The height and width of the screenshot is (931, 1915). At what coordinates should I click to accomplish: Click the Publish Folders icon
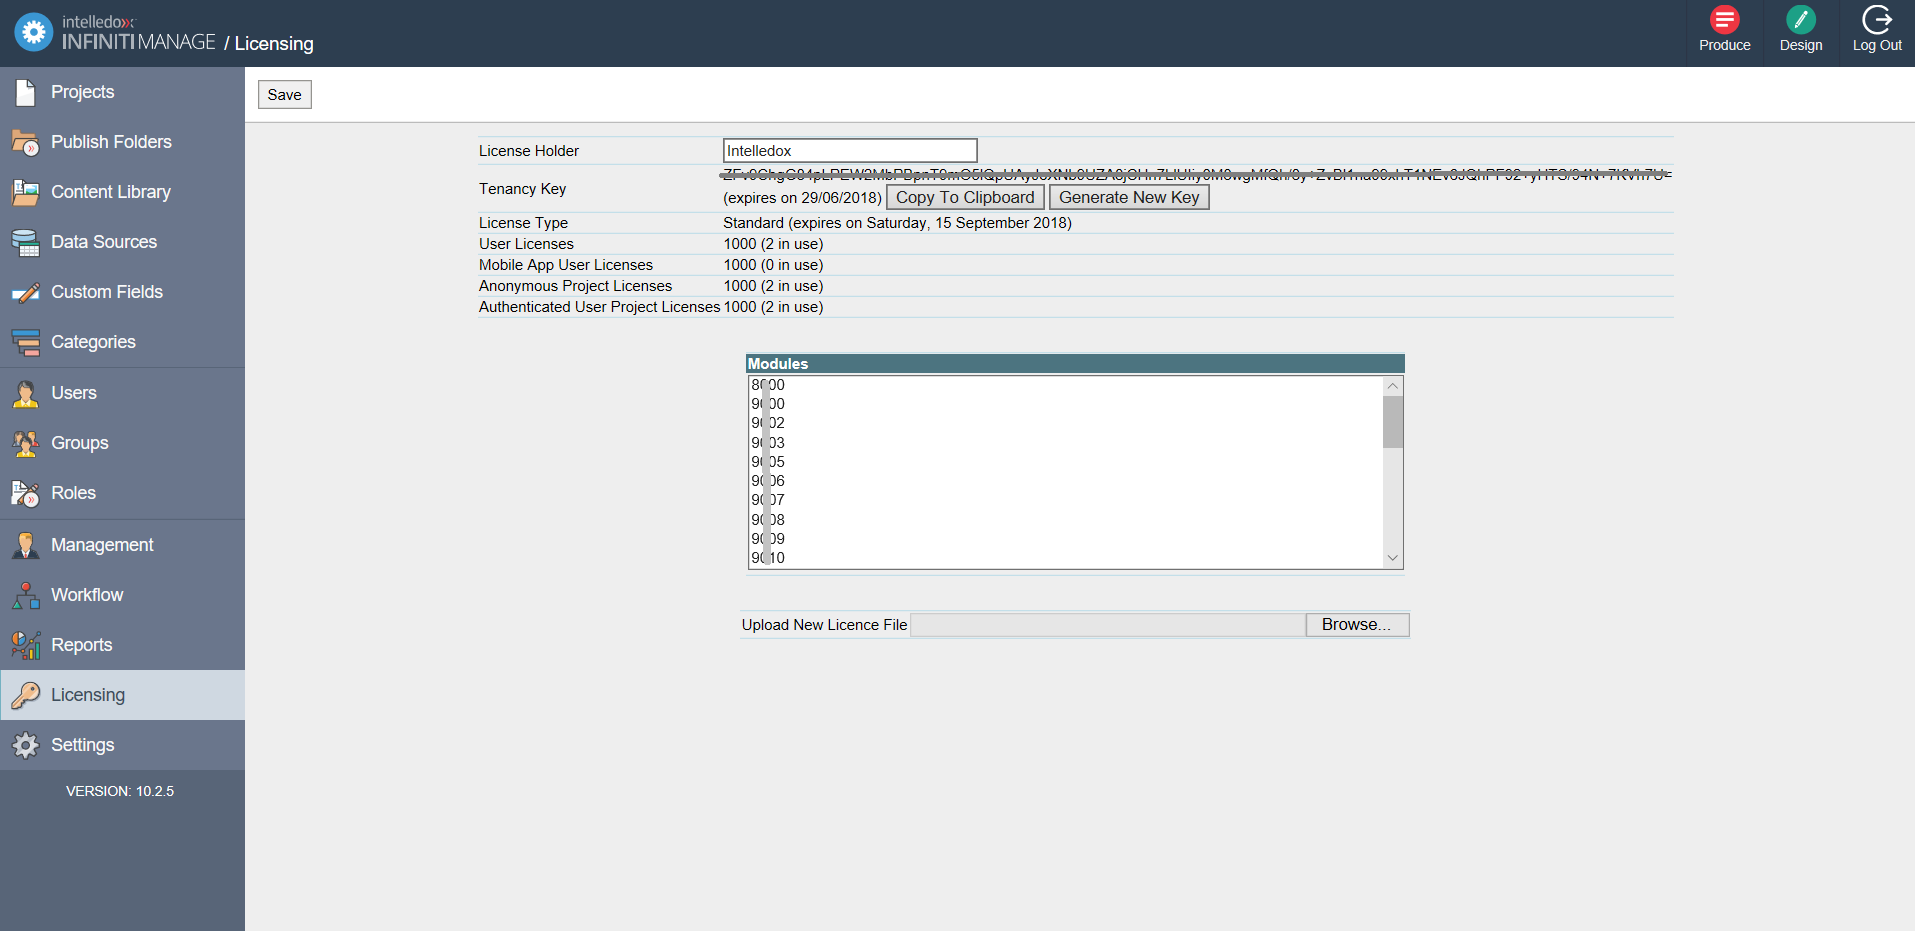(25, 142)
